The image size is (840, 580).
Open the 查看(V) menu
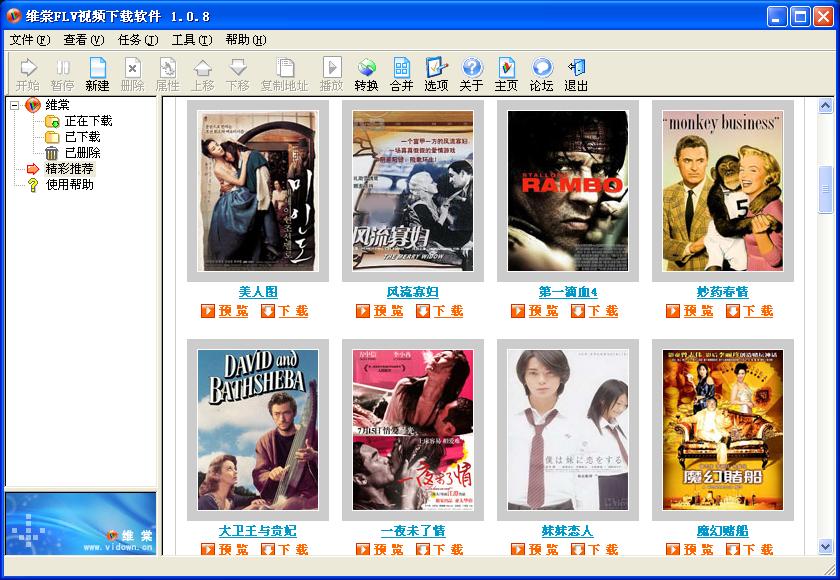pyautogui.click(x=84, y=40)
